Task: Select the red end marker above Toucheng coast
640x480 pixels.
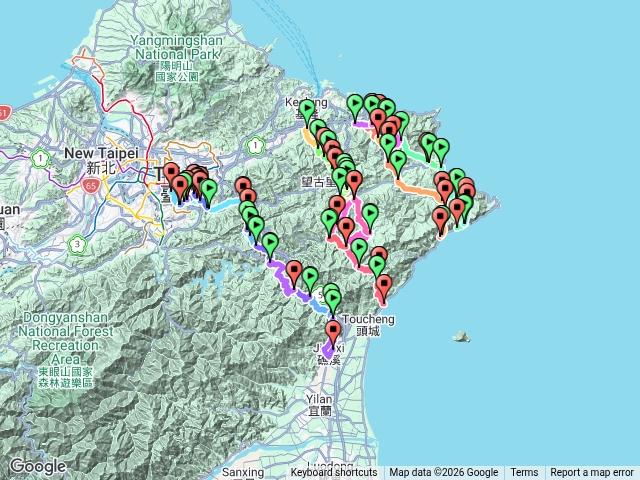Action: (x=384, y=287)
